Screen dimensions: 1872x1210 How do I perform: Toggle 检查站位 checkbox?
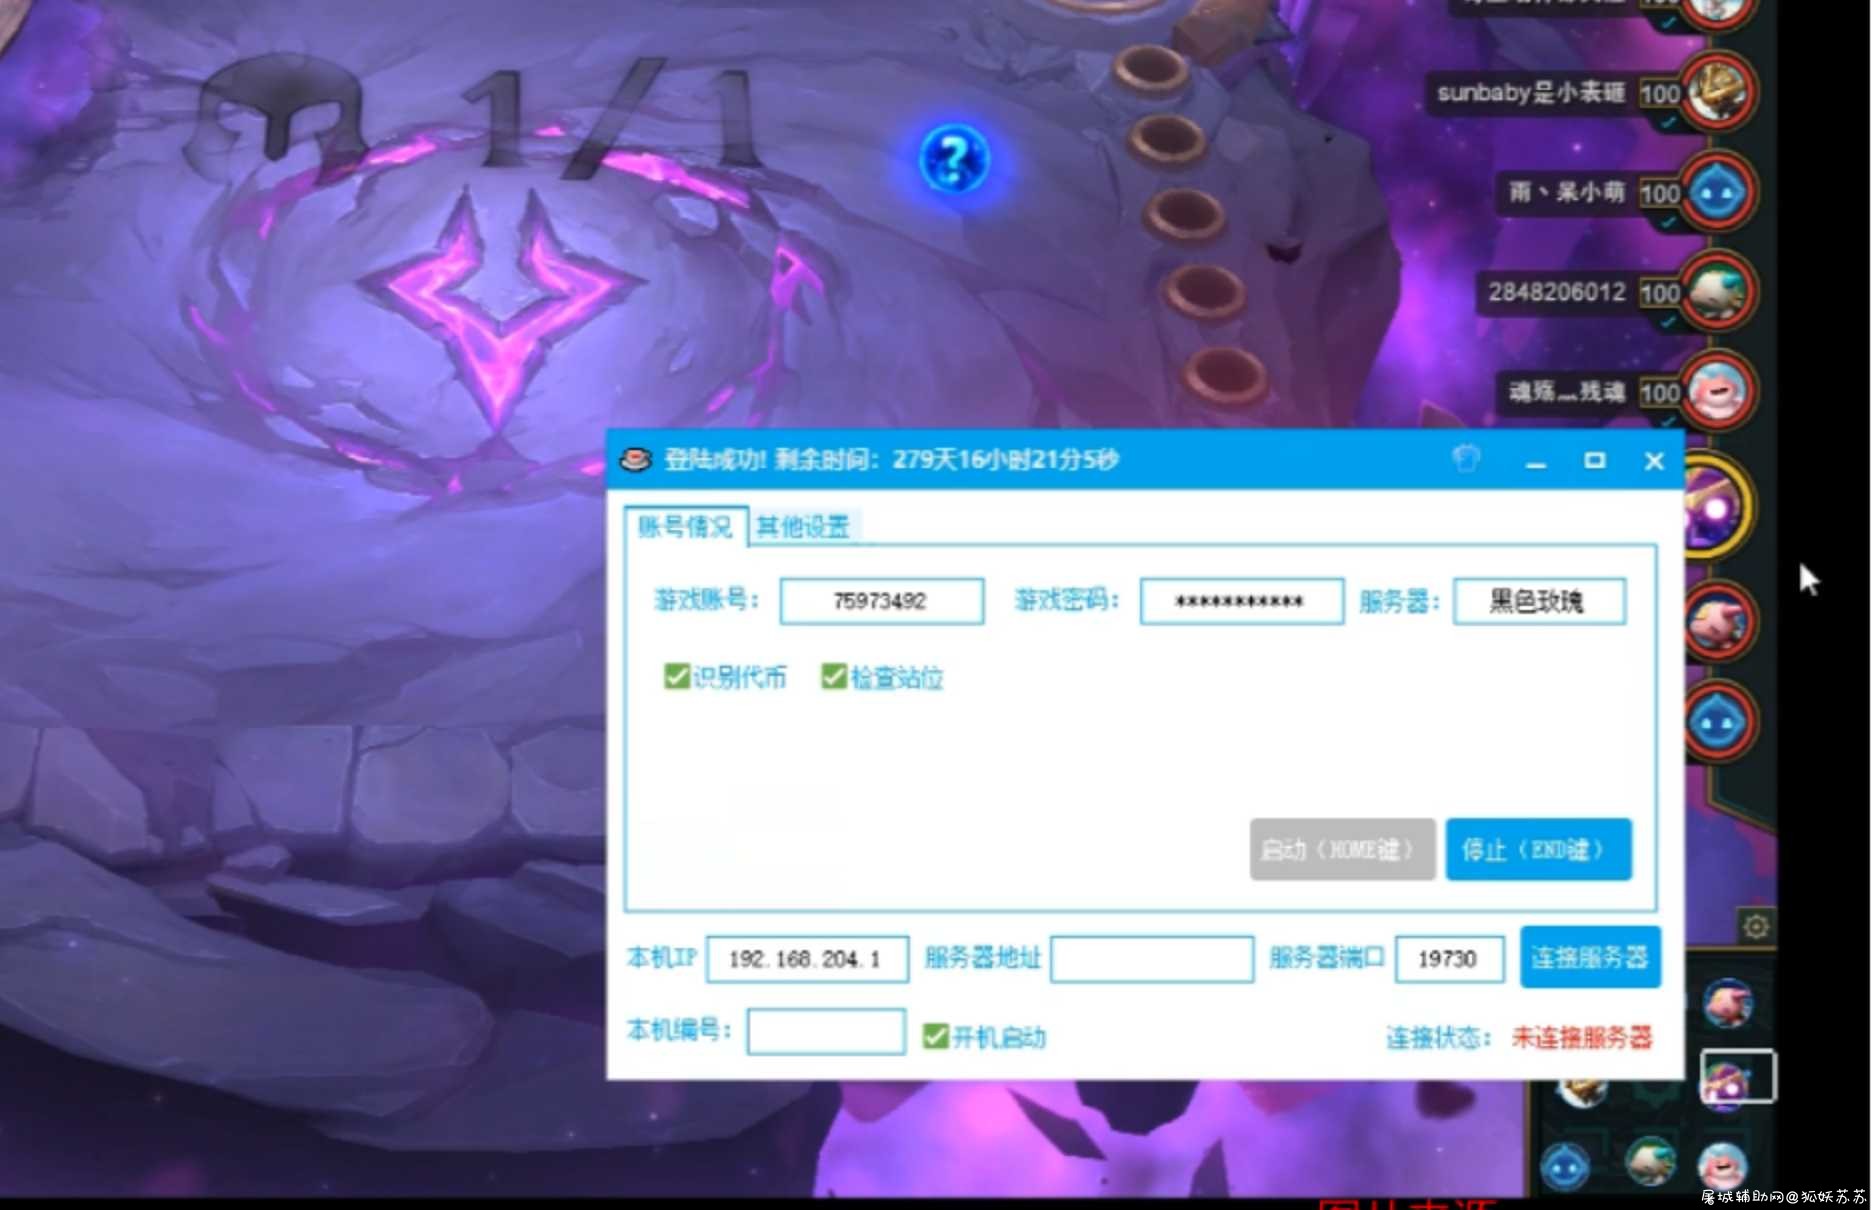tap(833, 677)
